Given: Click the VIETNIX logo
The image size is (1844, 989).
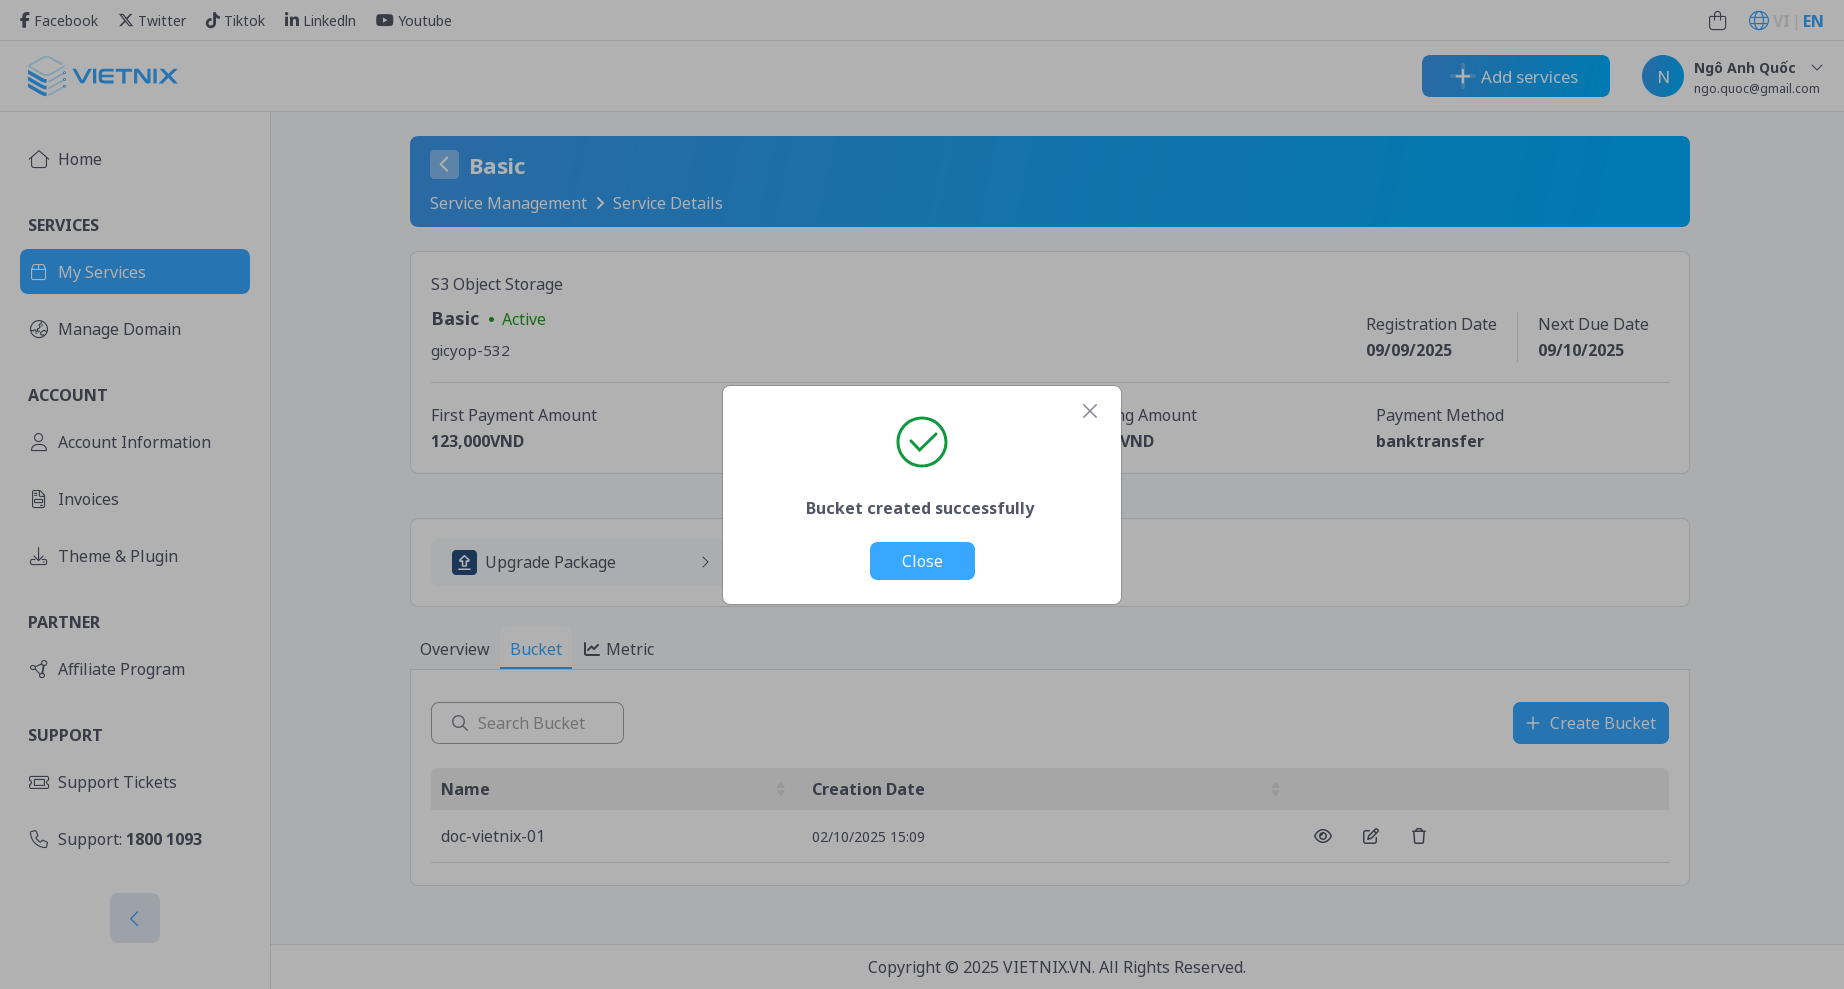Looking at the screenshot, I should coord(102,76).
